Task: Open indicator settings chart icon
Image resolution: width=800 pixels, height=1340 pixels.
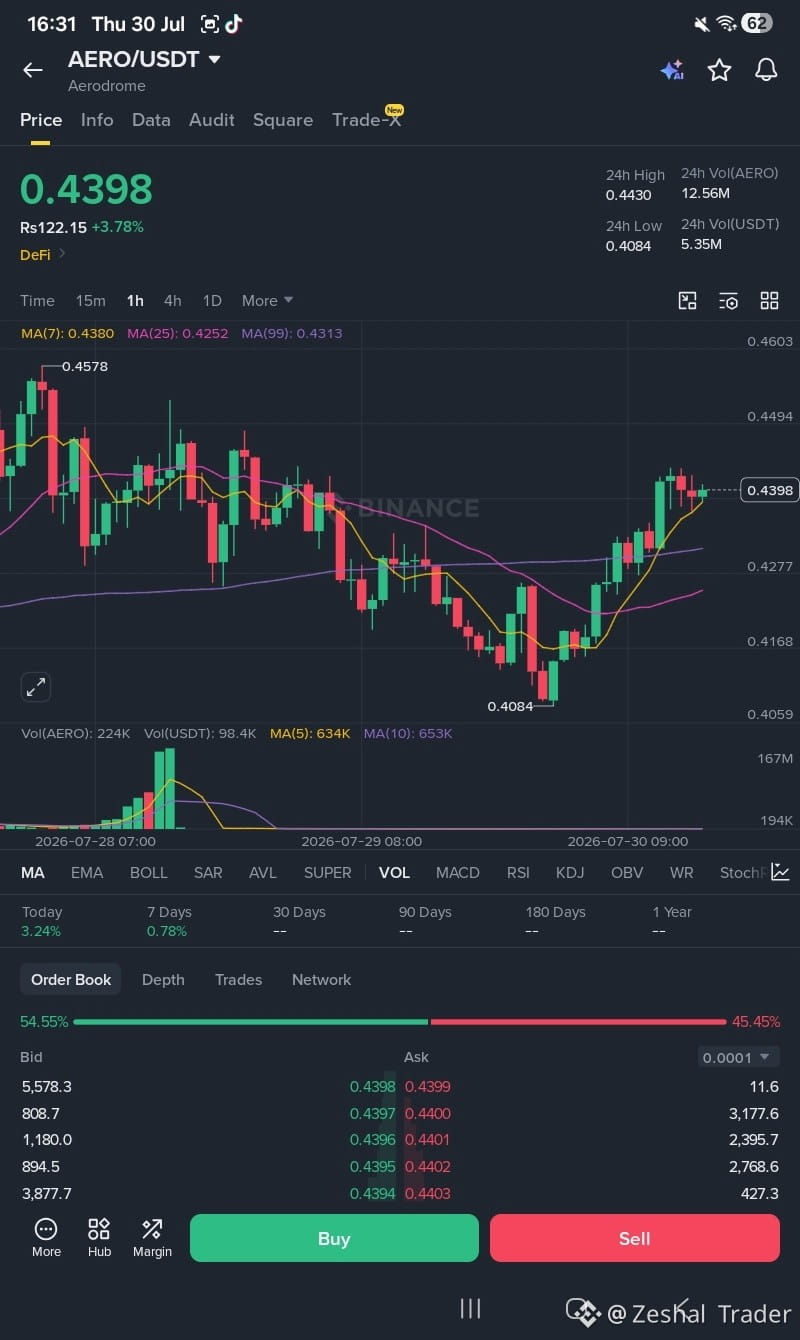Action: tap(780, 872)
